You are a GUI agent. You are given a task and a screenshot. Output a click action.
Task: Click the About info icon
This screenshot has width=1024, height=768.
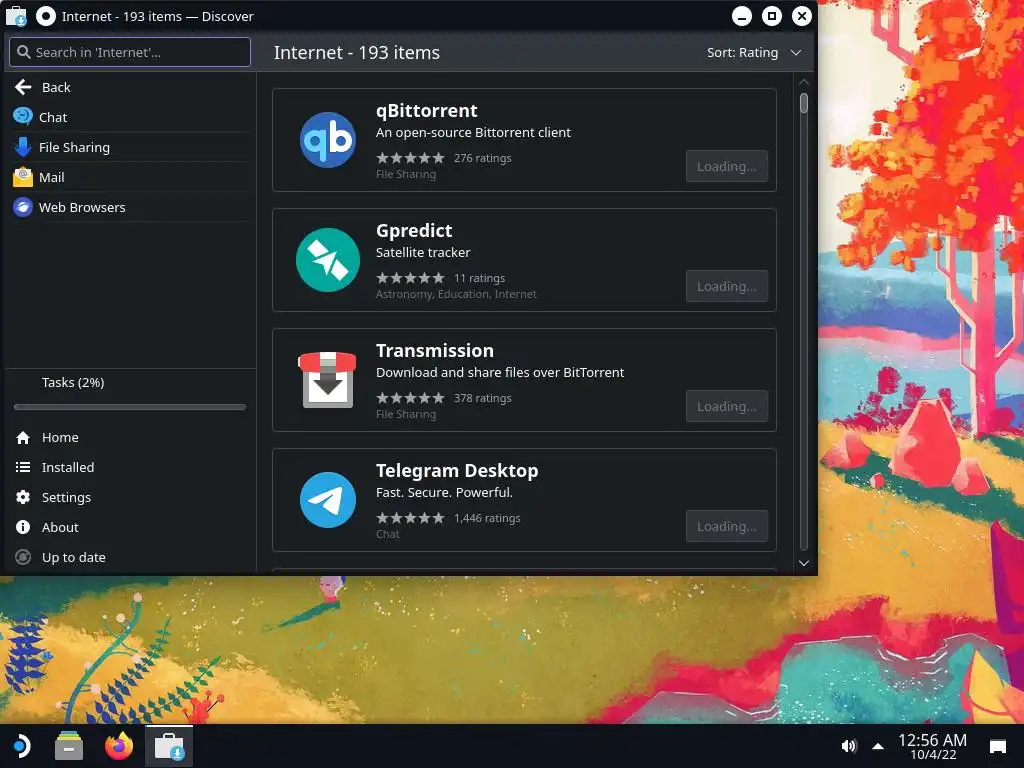(x=23, y=528)
